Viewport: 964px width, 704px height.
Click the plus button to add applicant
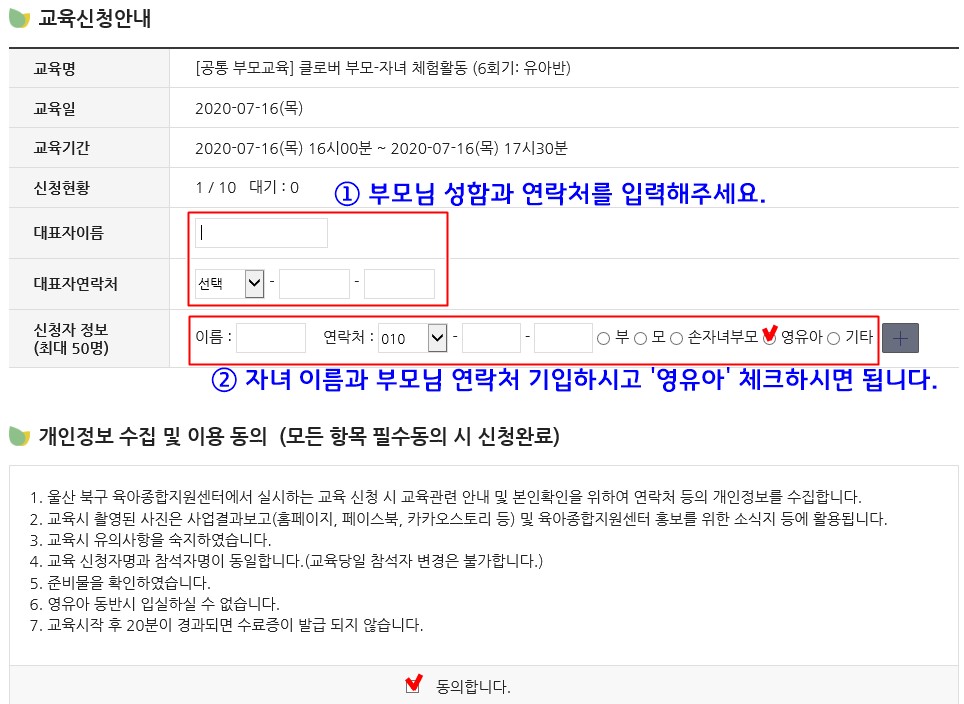coord(900,338)
